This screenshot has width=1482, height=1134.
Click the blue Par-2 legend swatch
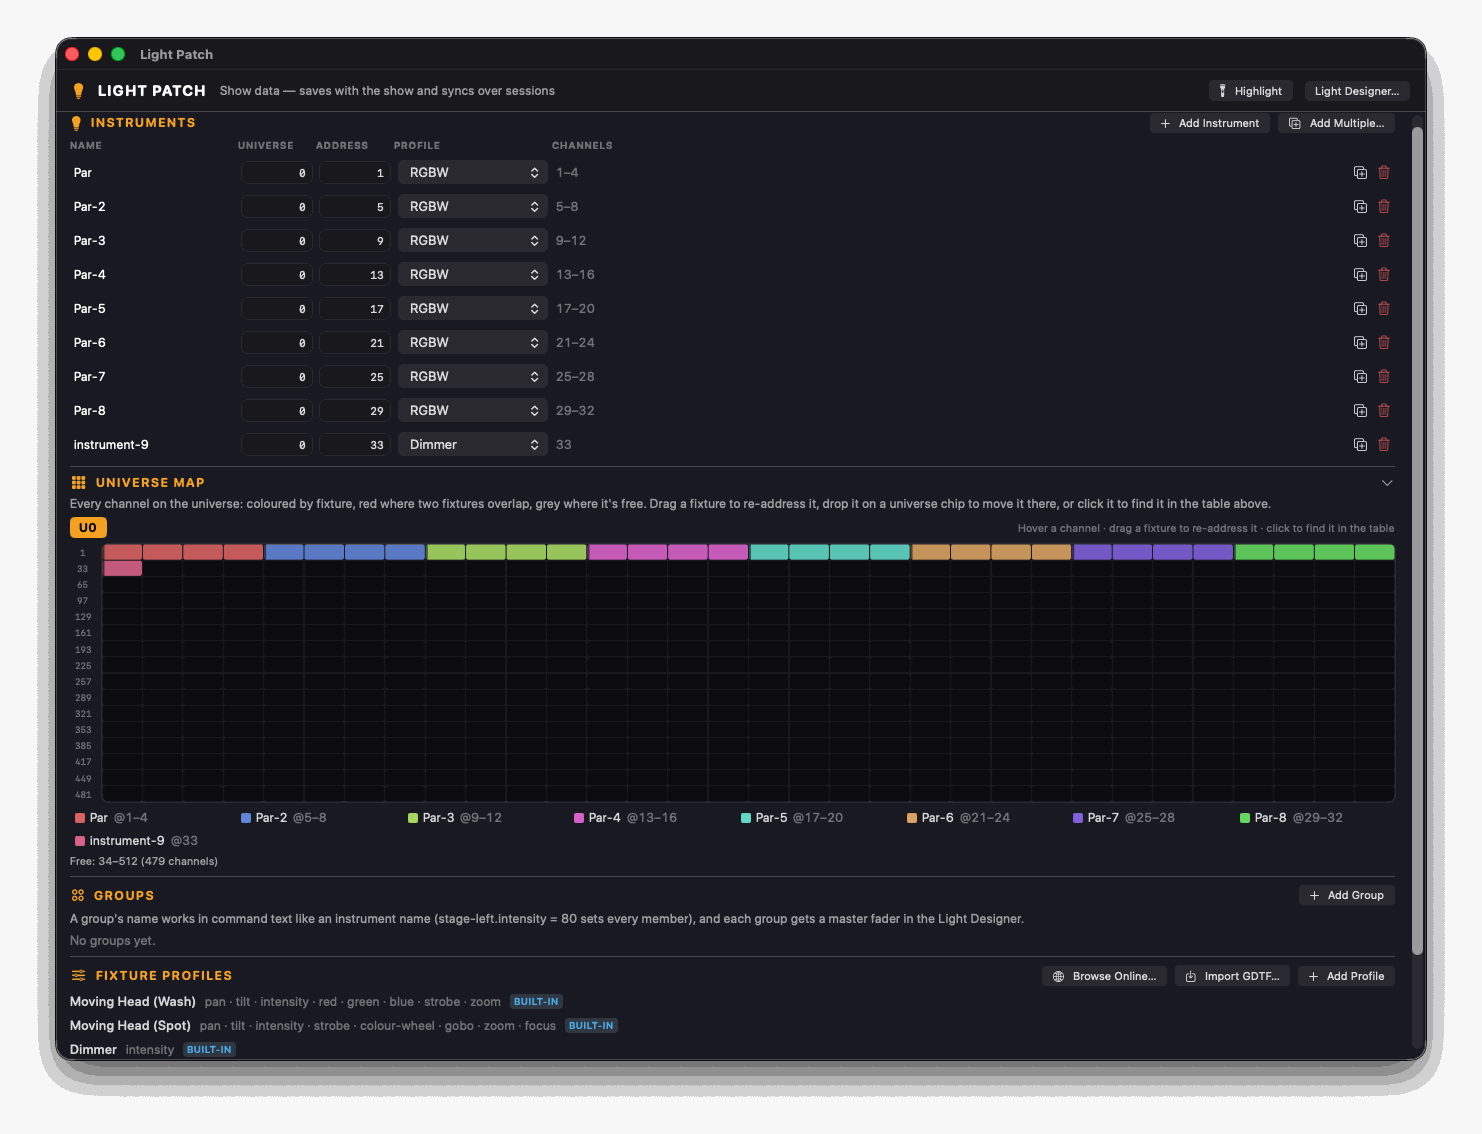(x=246, y=818)
